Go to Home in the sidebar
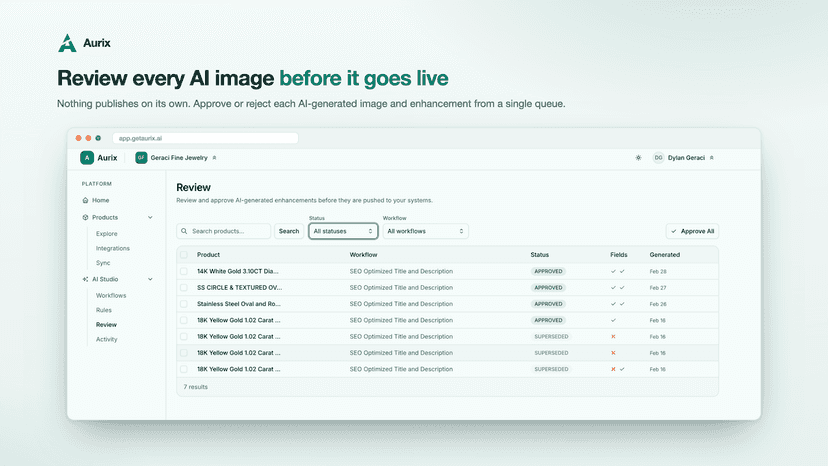 (x=100, y=200)
